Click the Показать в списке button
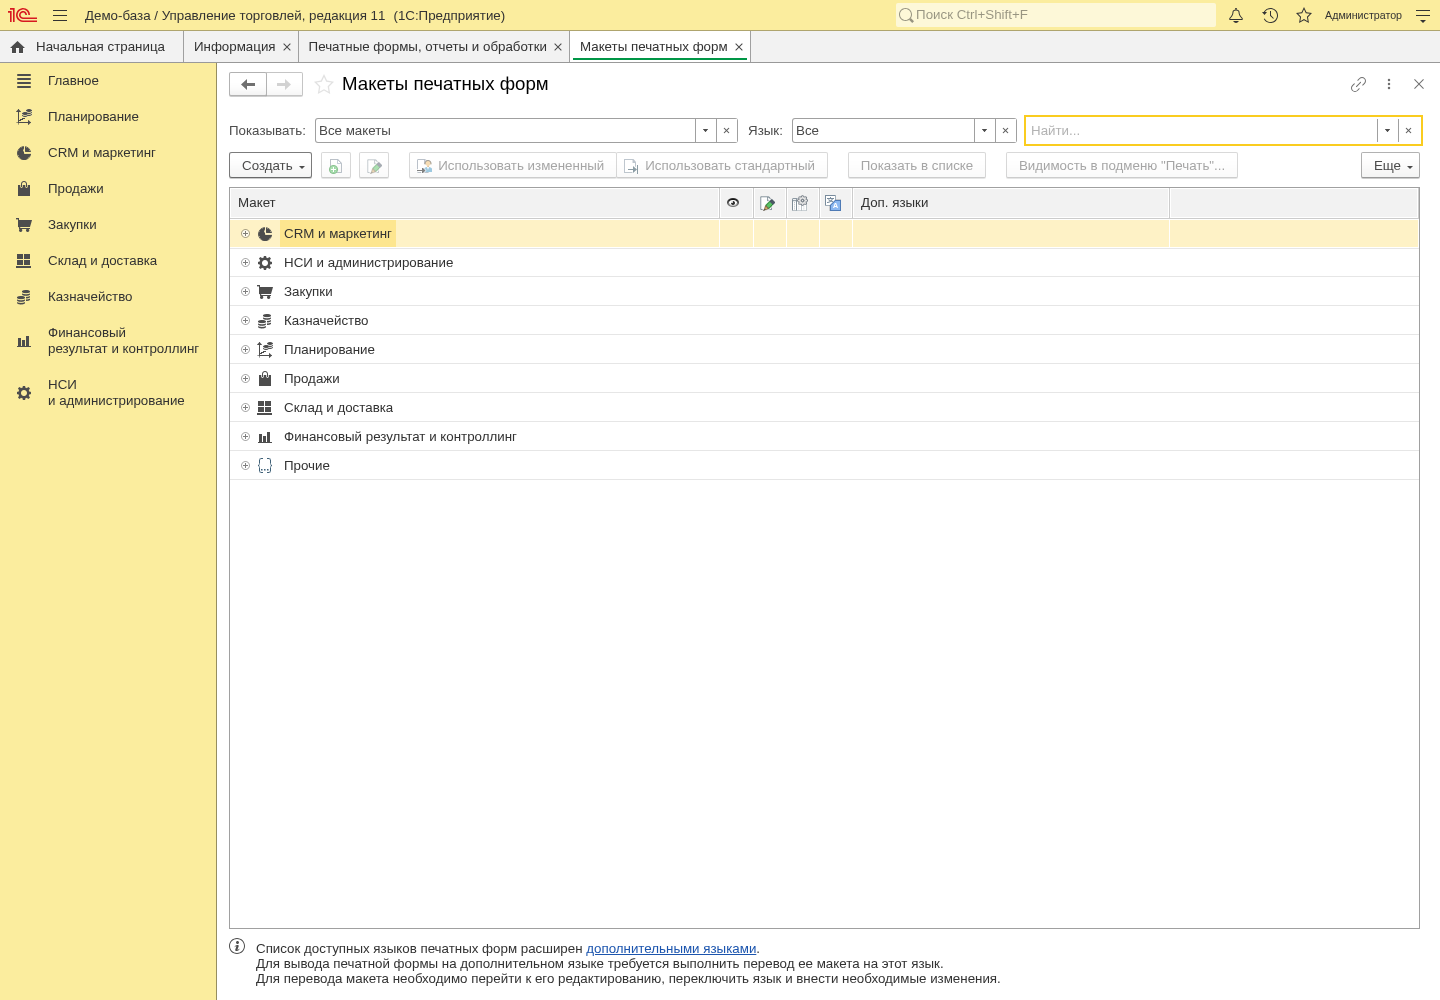This screenshot has height=1000, width=1440. [x=917, y=166]
